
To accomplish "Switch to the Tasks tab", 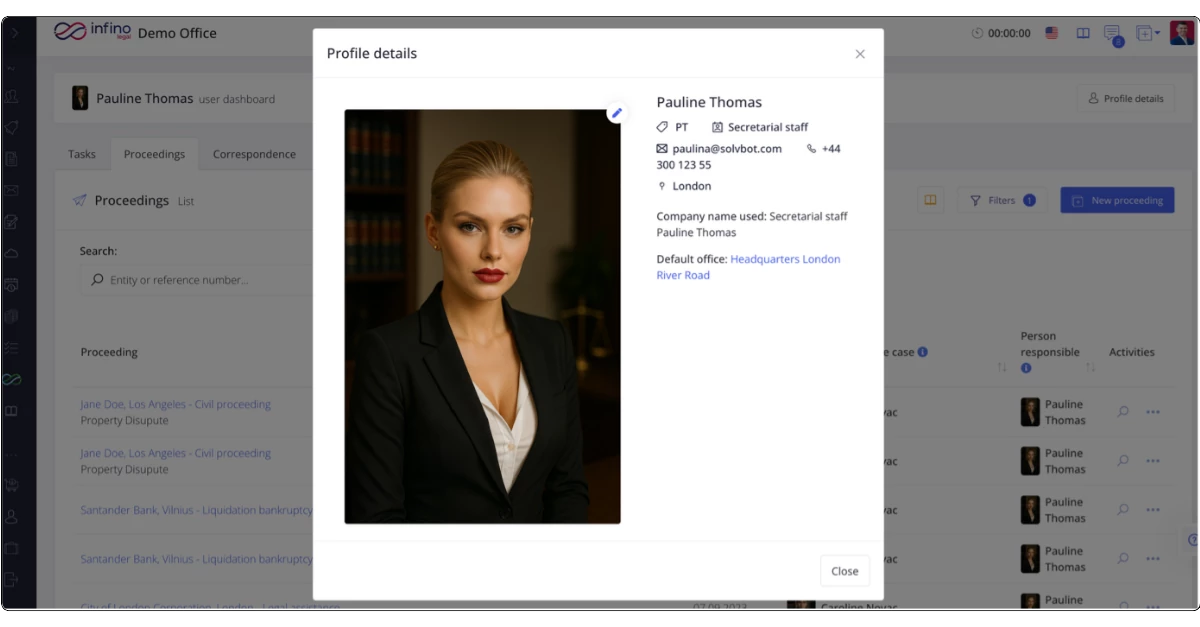I will click(82, 154).
